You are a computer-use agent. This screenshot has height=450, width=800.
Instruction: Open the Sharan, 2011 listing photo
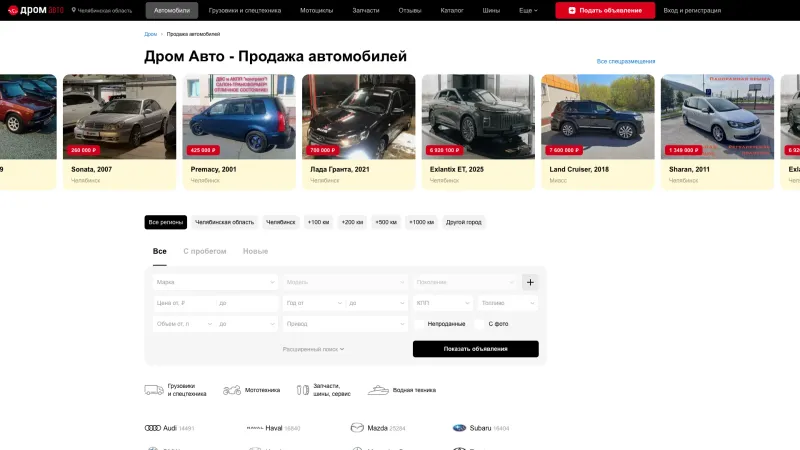tap(717, 117)
